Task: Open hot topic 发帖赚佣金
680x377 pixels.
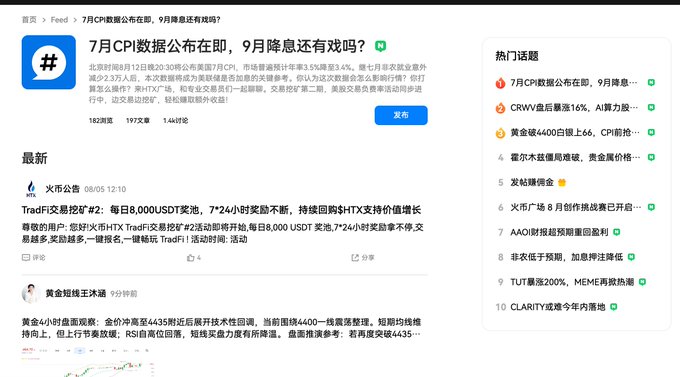Action: (532, 182)
